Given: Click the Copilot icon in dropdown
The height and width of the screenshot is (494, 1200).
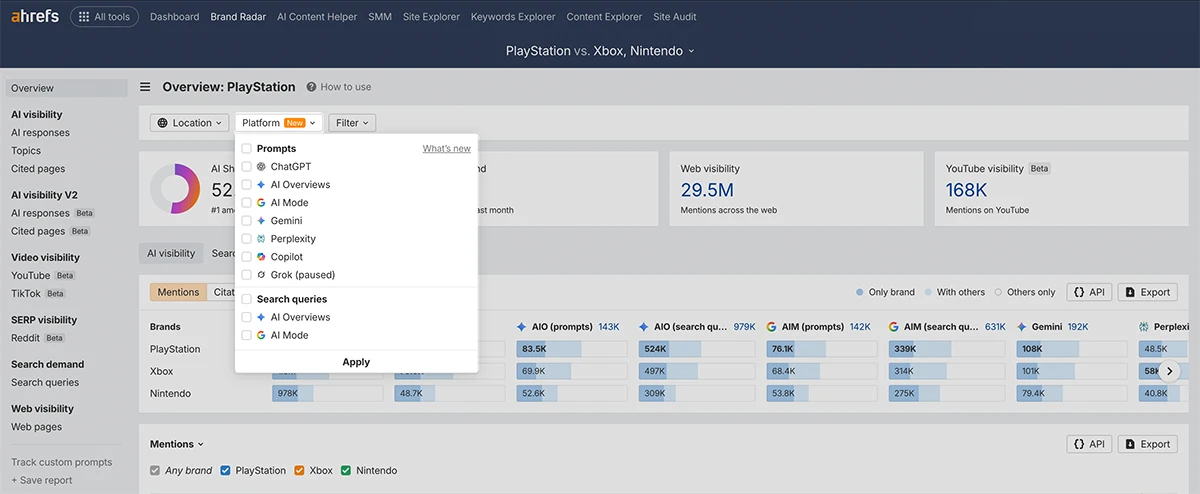Looking at the screenshot, I should point(261,257).
